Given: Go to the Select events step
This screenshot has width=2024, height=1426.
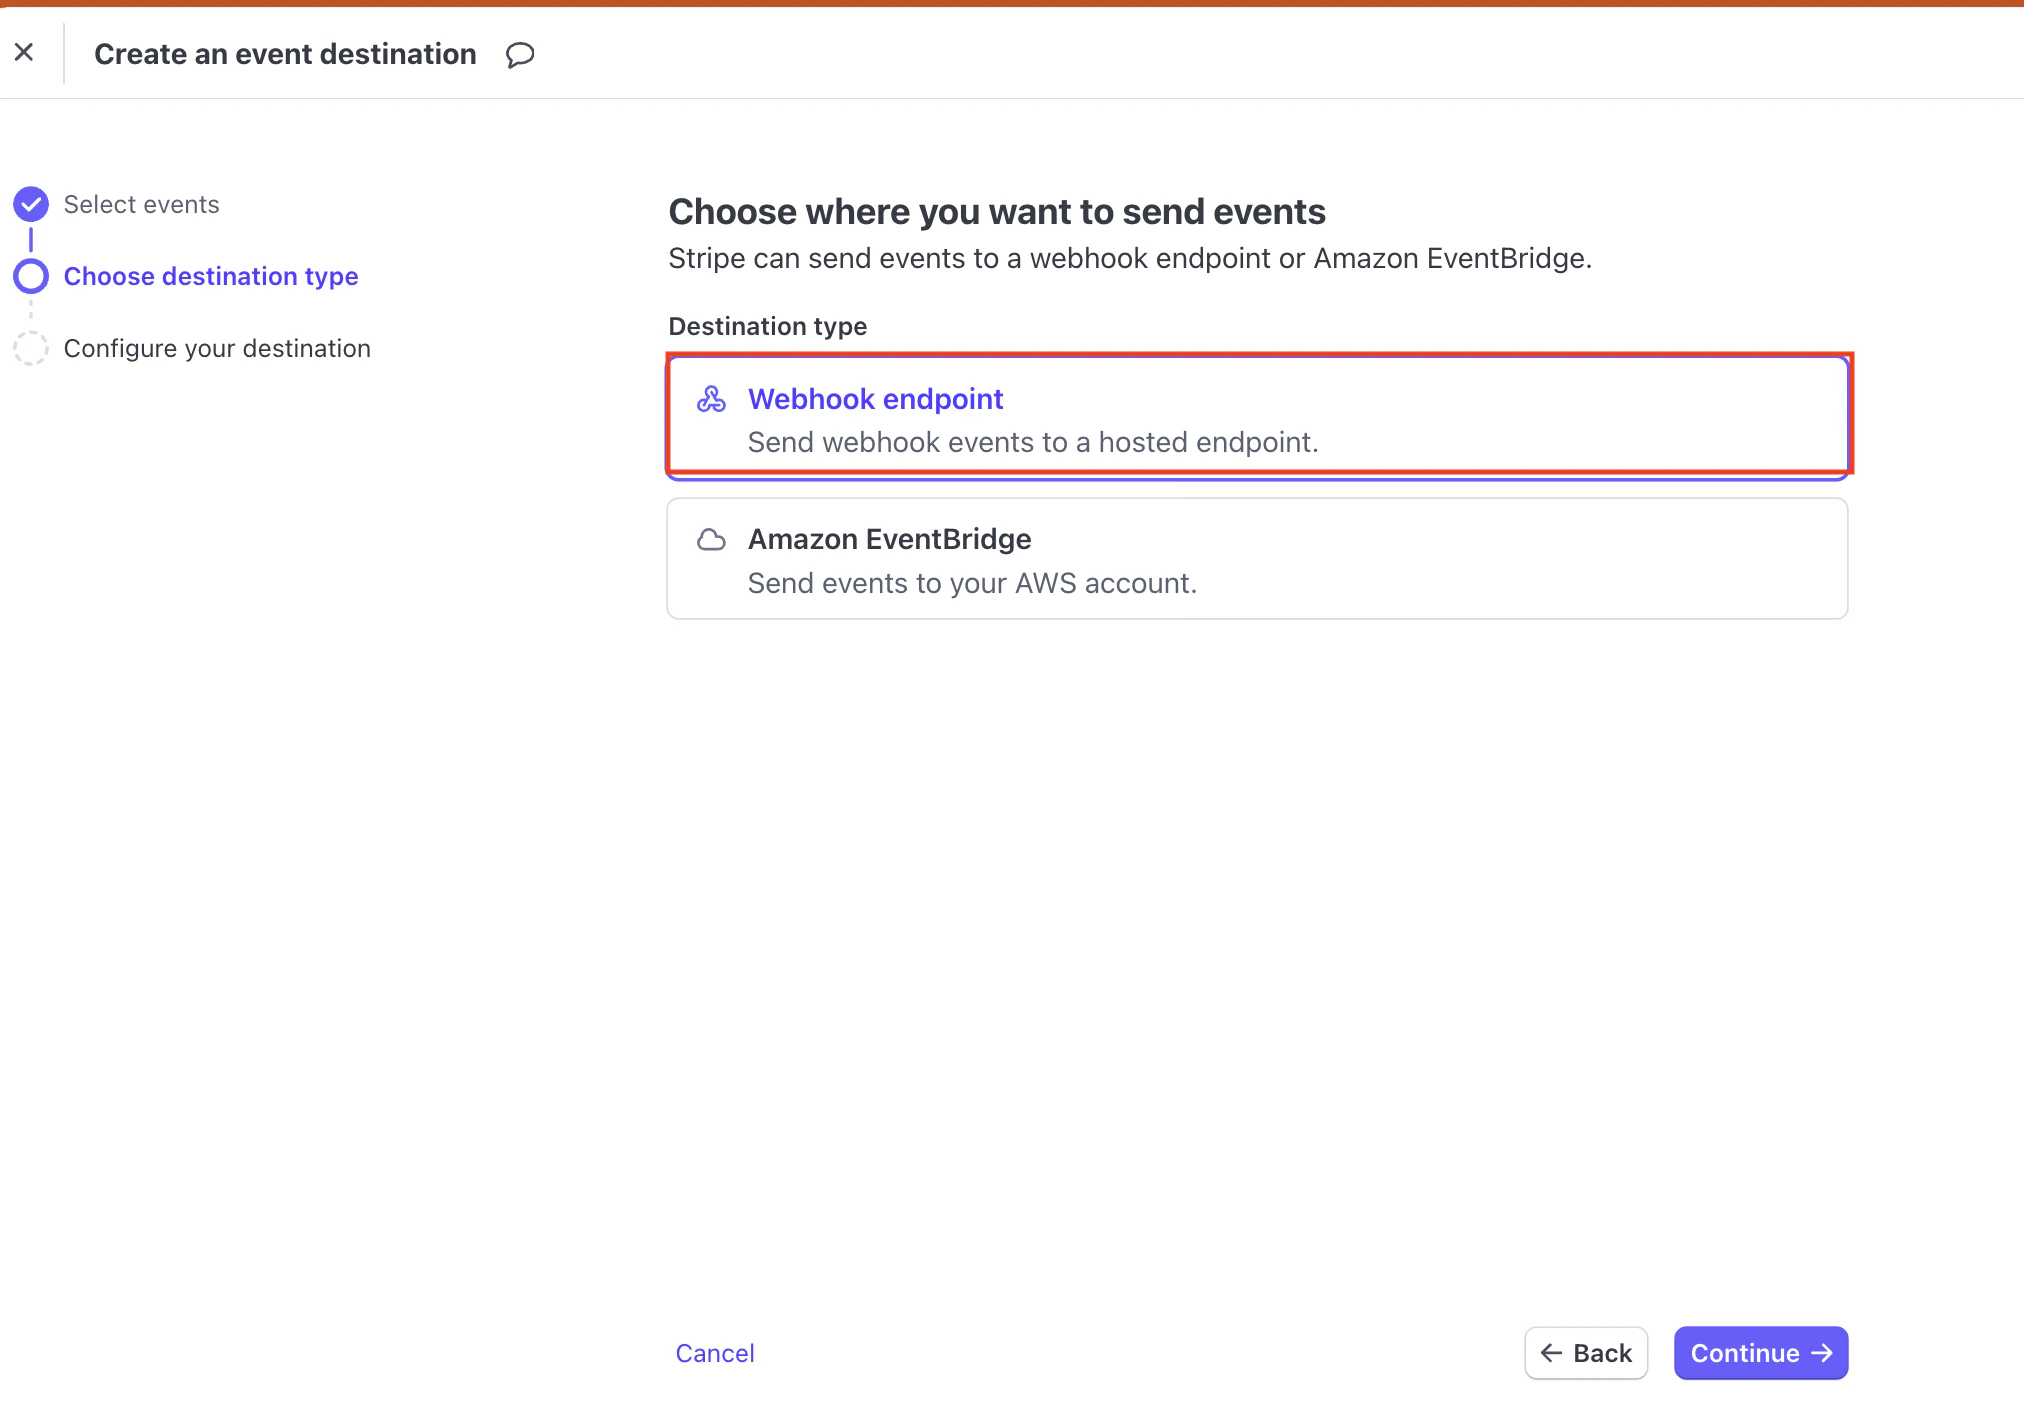Looking at the screenshot, I should (x=141, y=204).
